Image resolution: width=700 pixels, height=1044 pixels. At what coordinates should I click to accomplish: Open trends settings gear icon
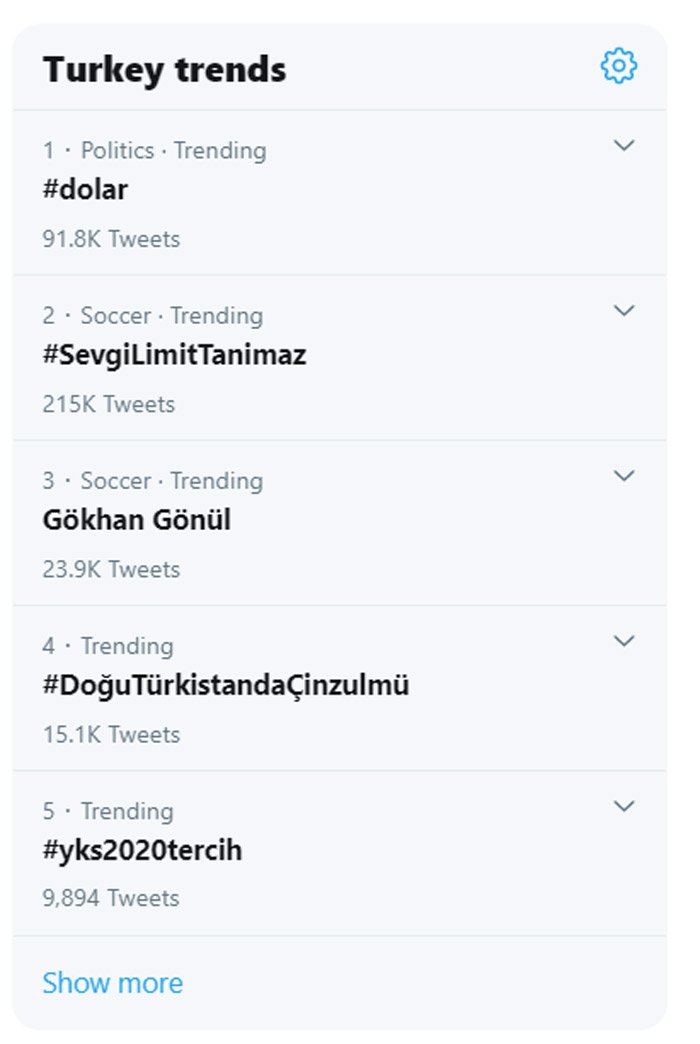(619, 66)
